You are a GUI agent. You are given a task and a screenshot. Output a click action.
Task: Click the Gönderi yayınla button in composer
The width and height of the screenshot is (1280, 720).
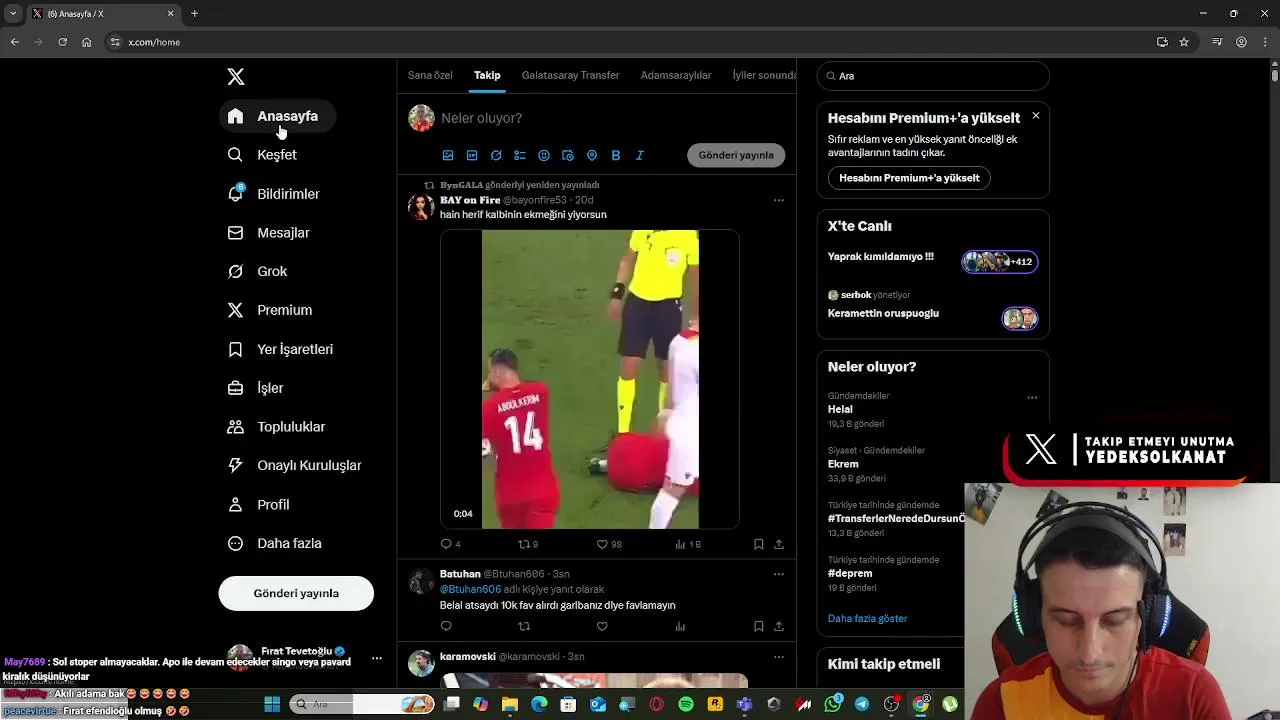coord(736,155)
